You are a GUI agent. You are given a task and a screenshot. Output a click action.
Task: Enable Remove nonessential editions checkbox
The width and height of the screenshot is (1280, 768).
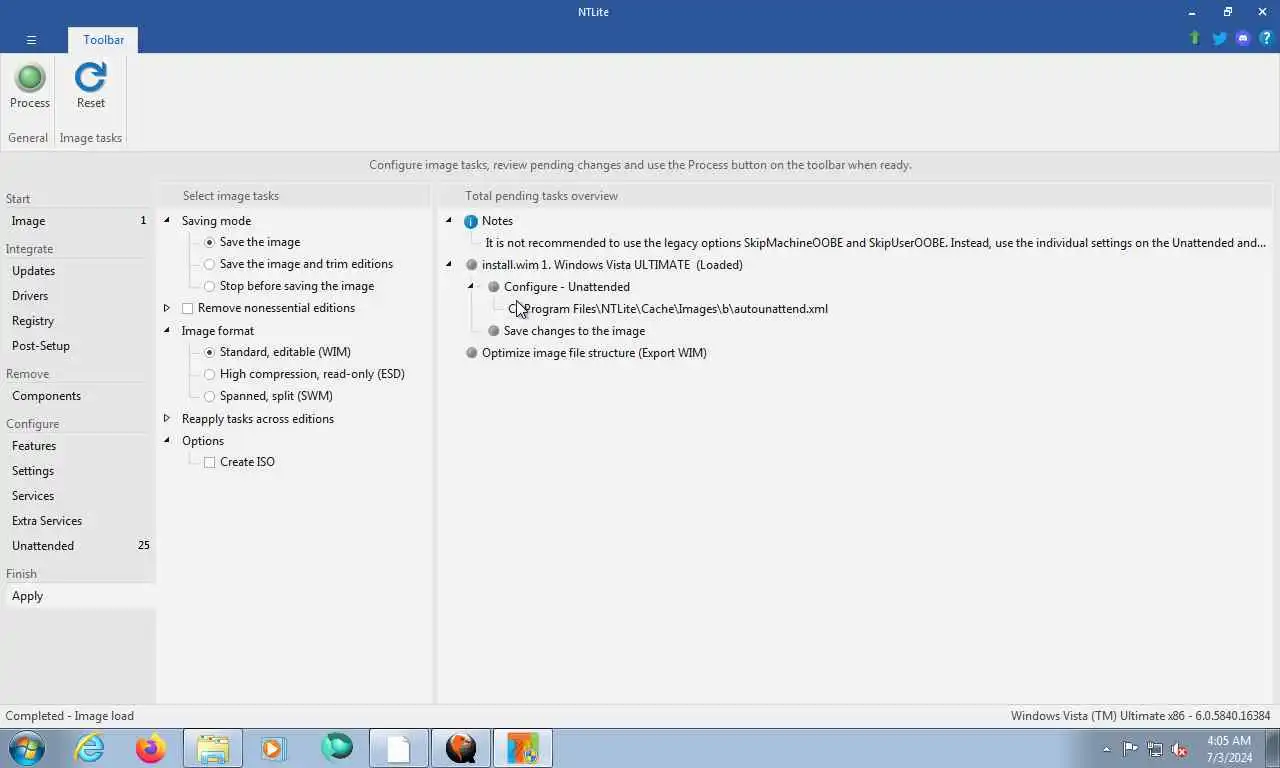(187, 308)
